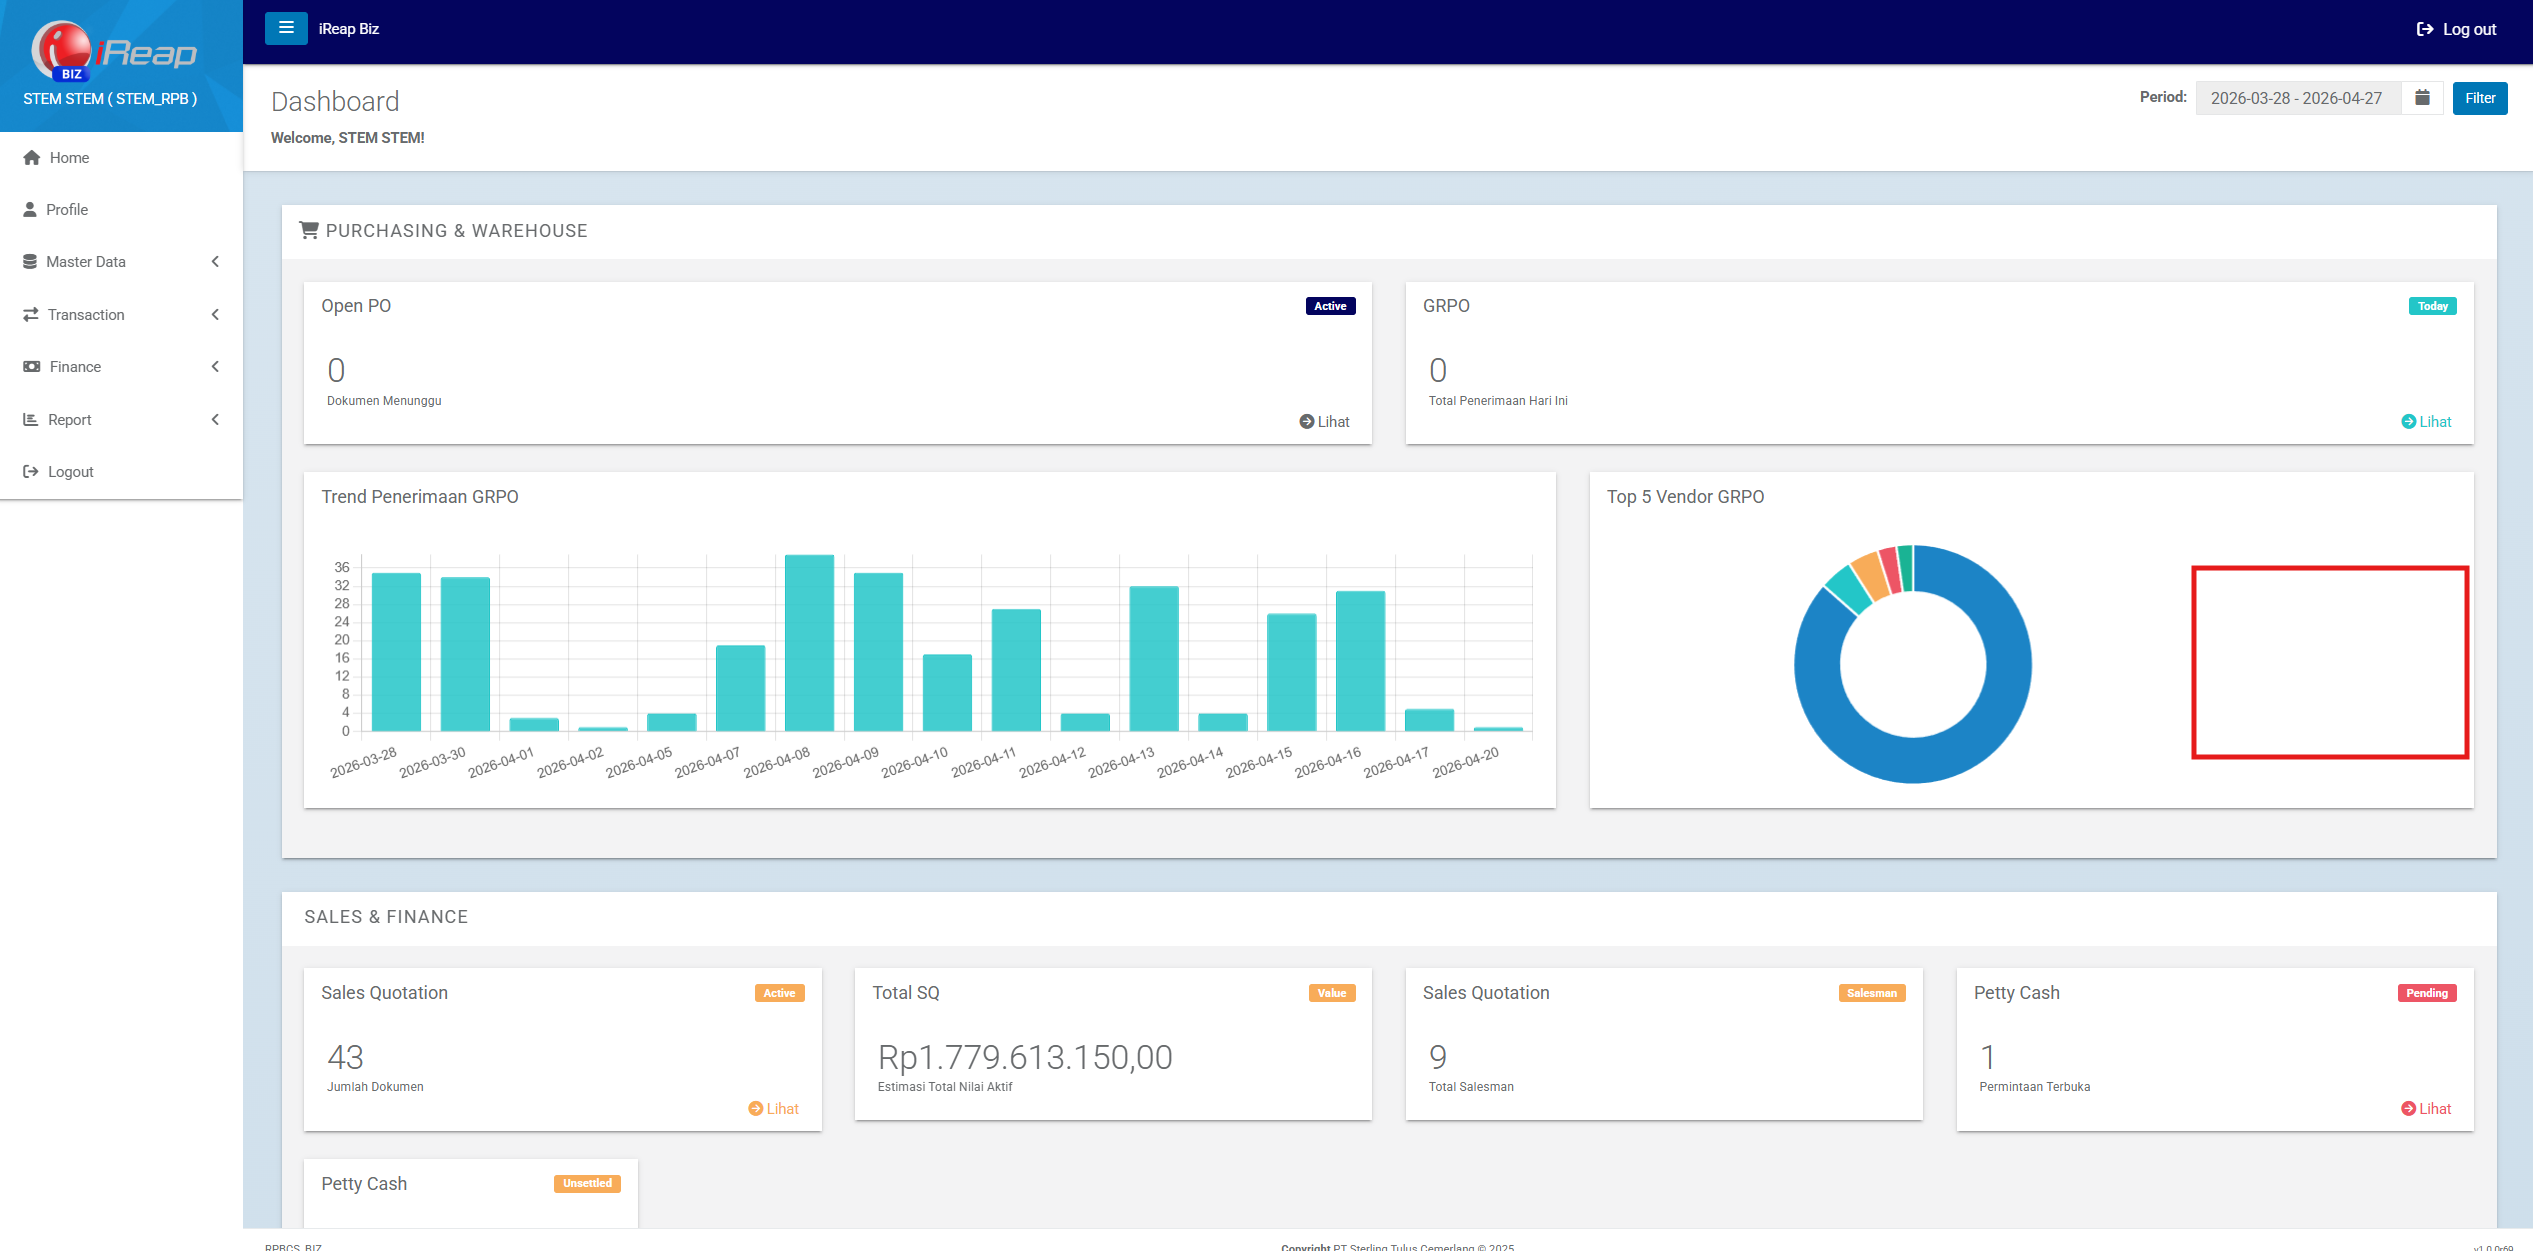Screen dimensions: 2533x1251
Task: Click the Transaction arrows icon
Action: 31,314
